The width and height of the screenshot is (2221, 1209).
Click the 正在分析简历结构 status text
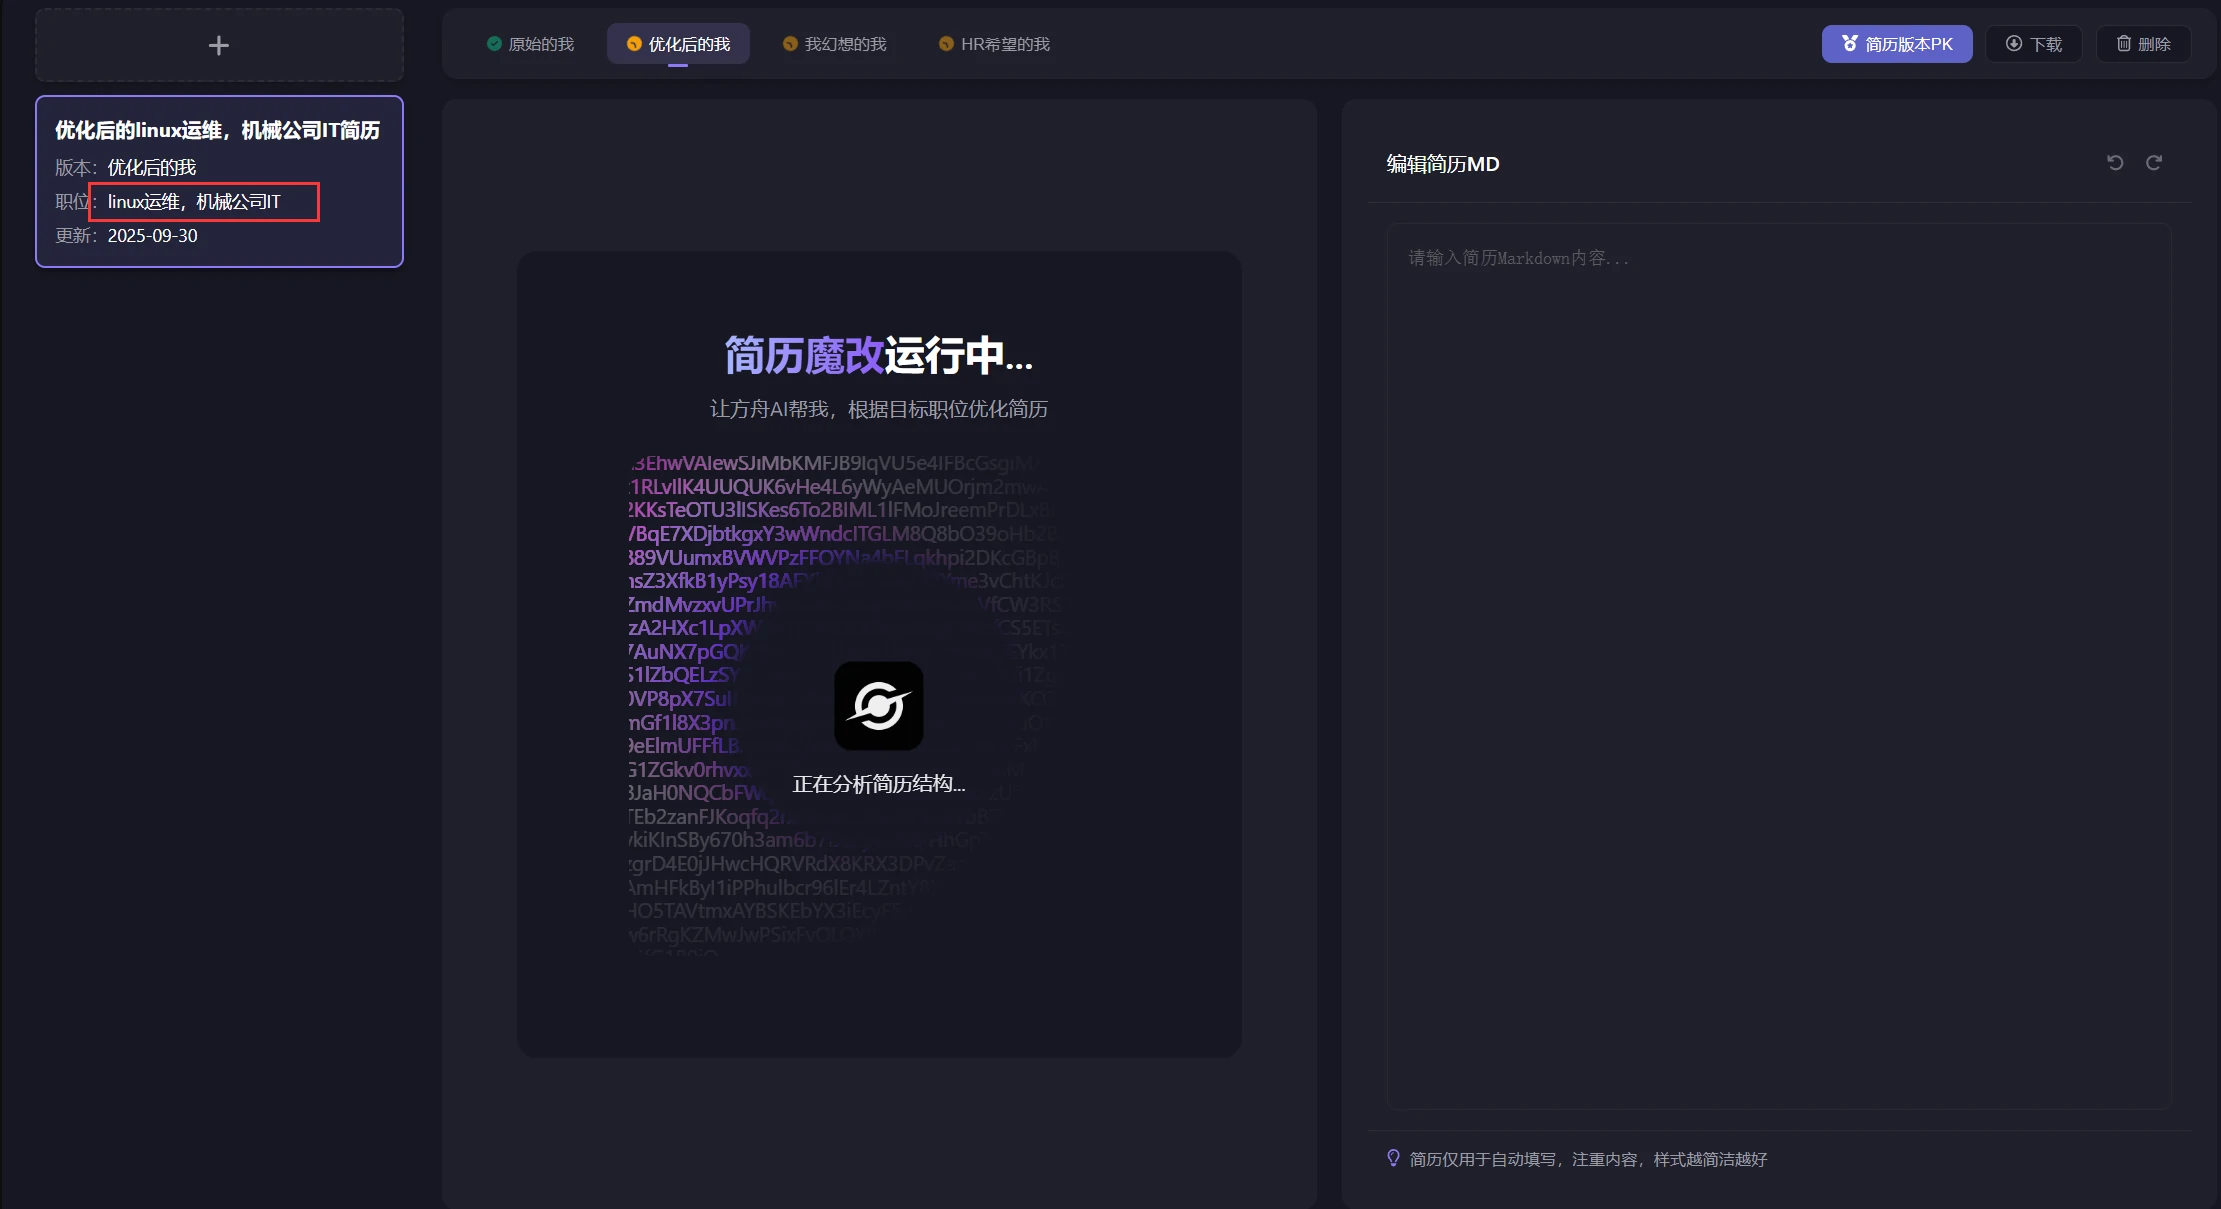[878, 784]
